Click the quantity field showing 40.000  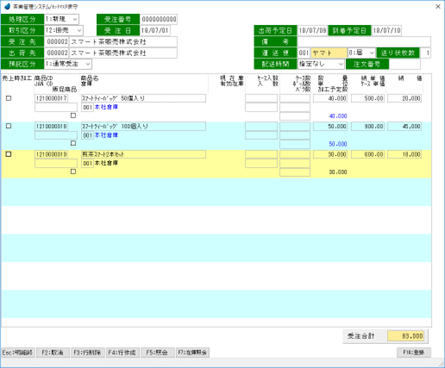tap(330, 98)
